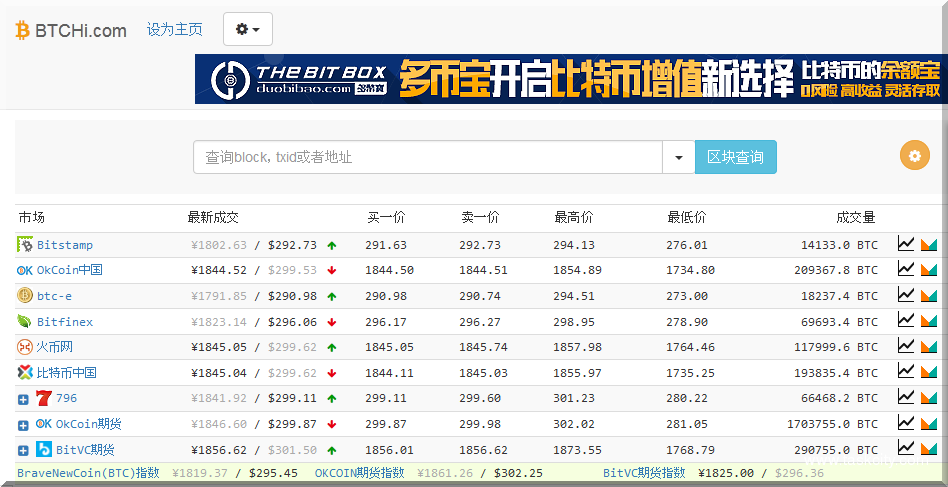Click Bitstamp latest price $292.73

tap(293, 245)
